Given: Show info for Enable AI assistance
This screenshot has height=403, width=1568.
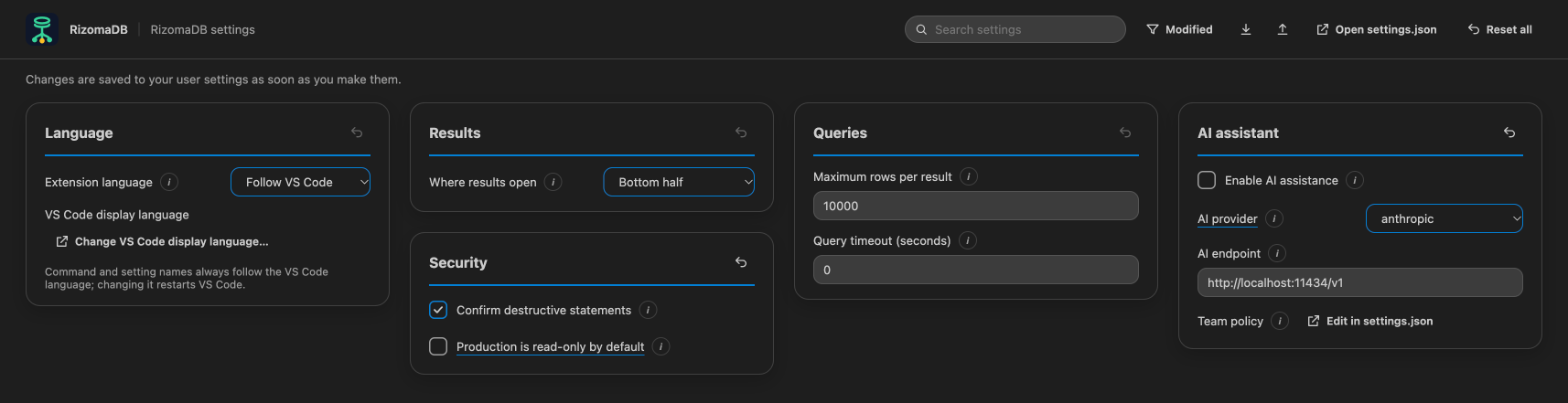Looking at the screenshot, I should 1354,180.
